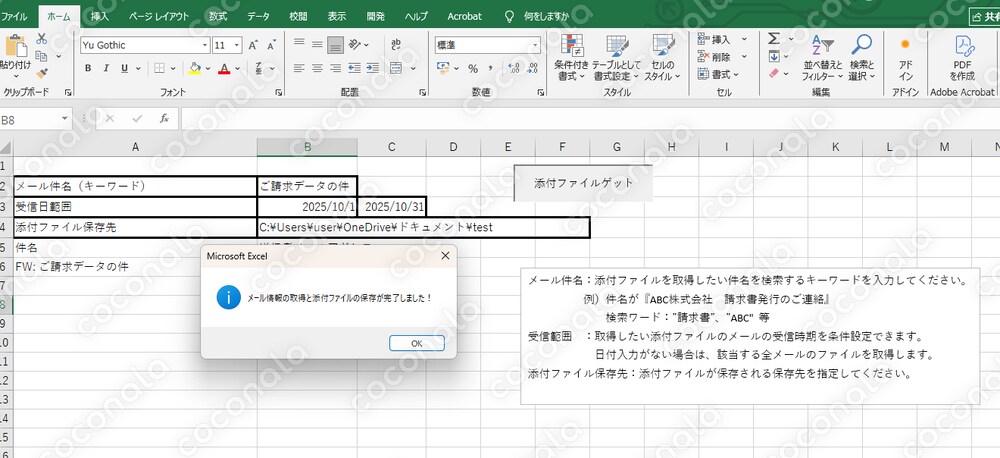This screenshot has height=458, width=1000.
Task: Click the formula bar input area
Action: 590,119
